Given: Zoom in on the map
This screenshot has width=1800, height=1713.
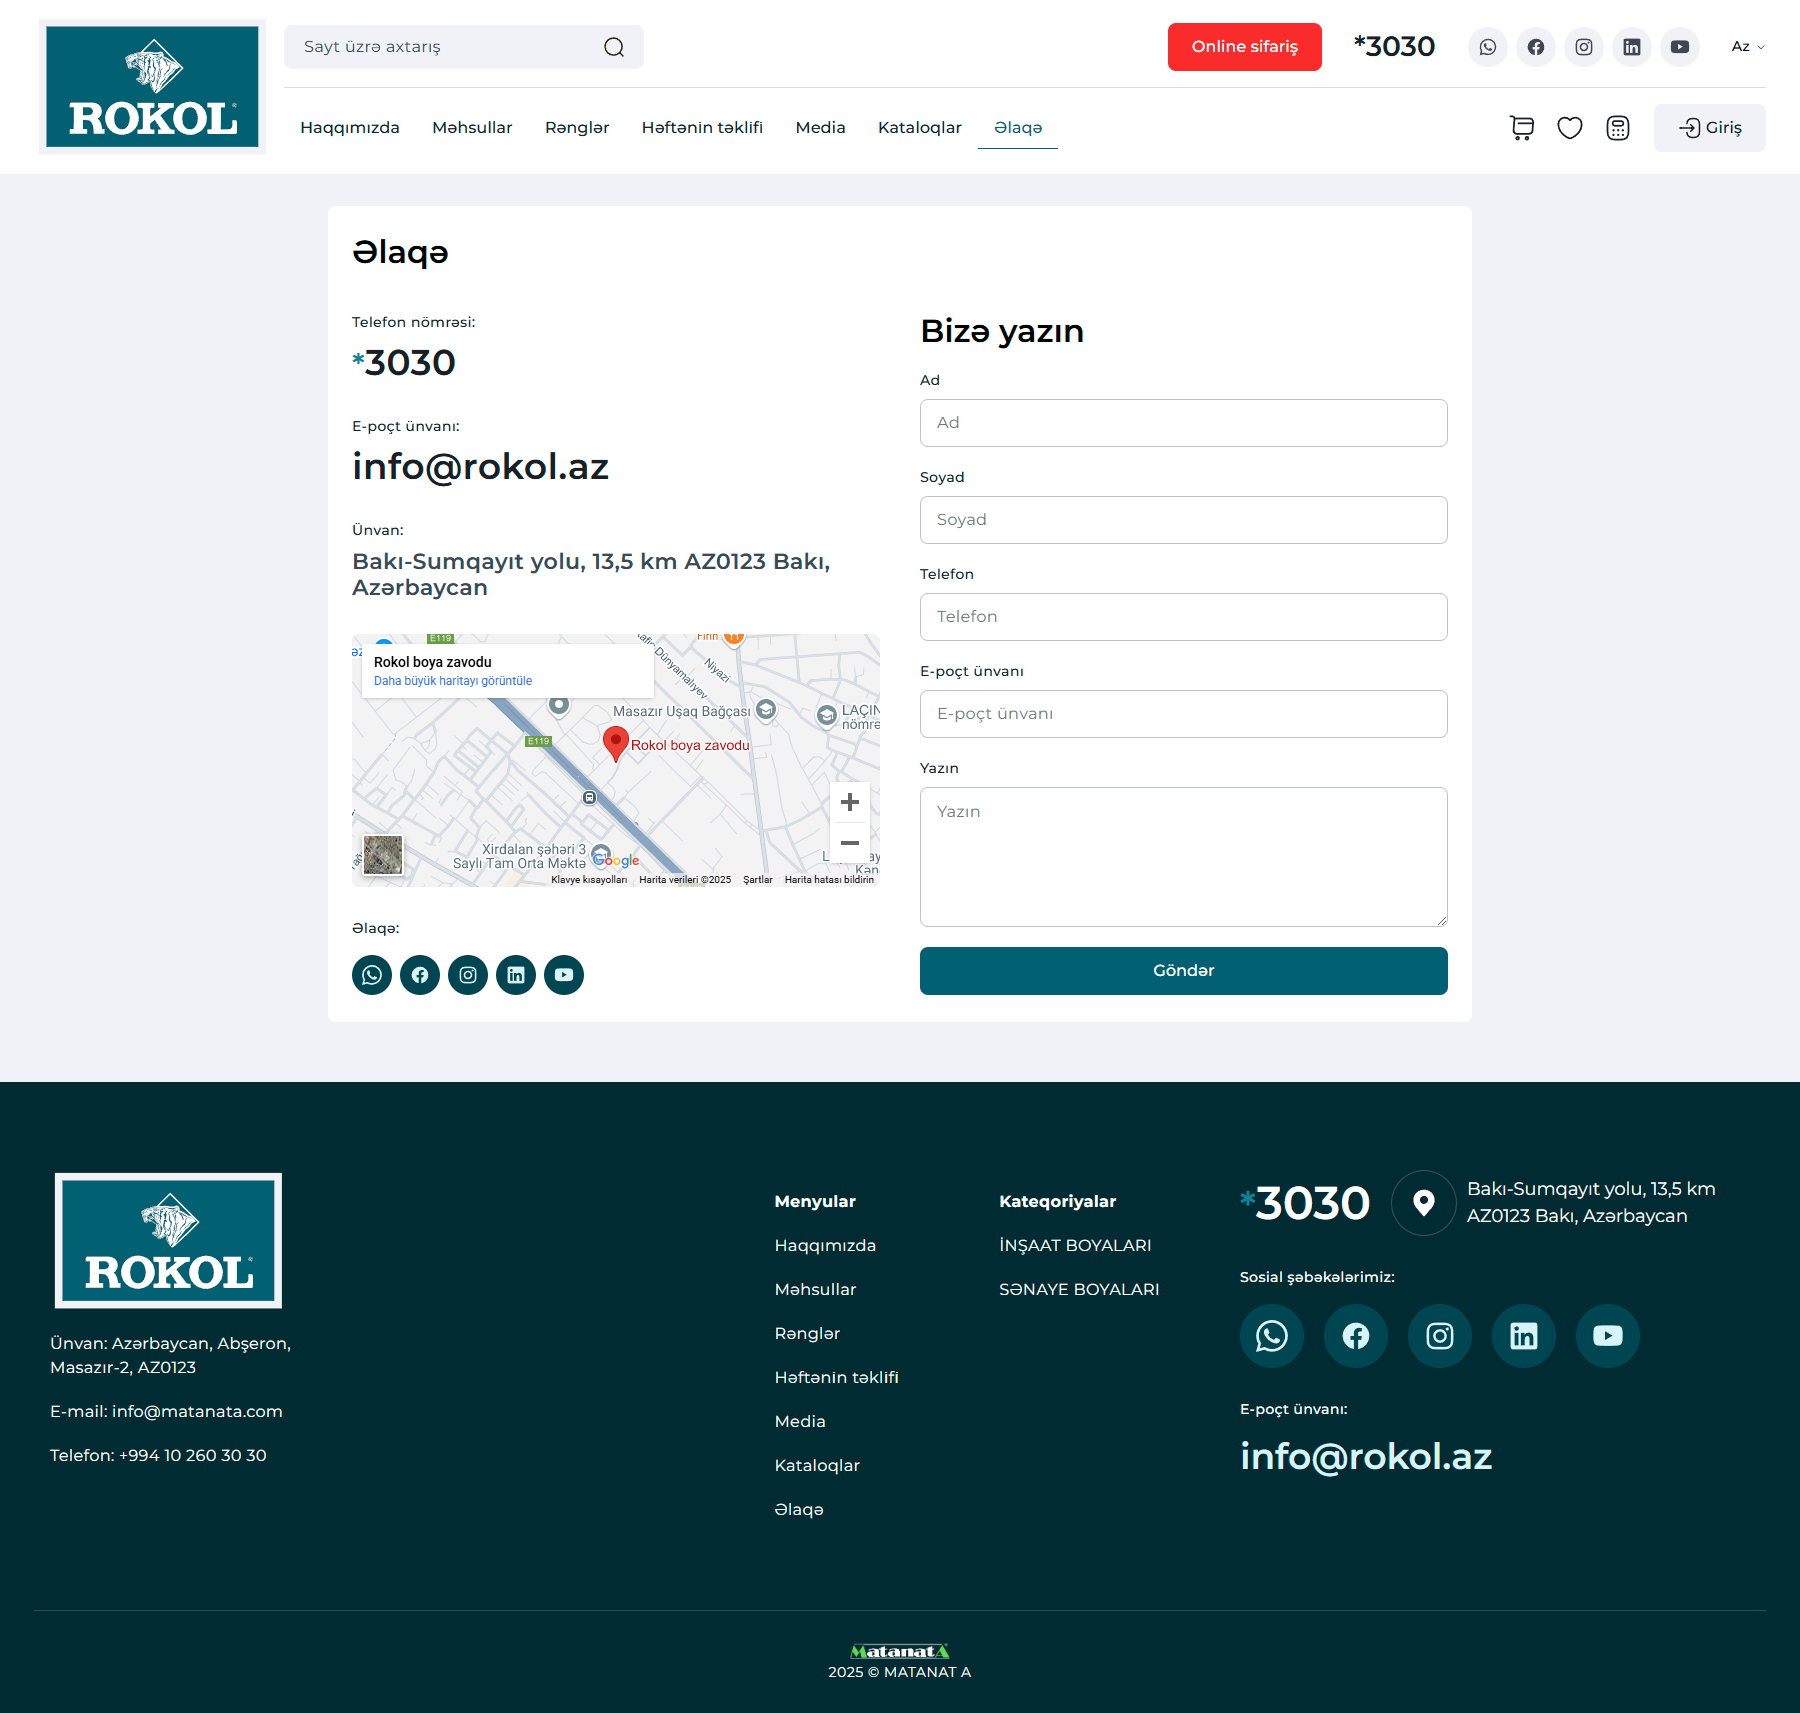Looking at the screenshot, I should 849,802.
